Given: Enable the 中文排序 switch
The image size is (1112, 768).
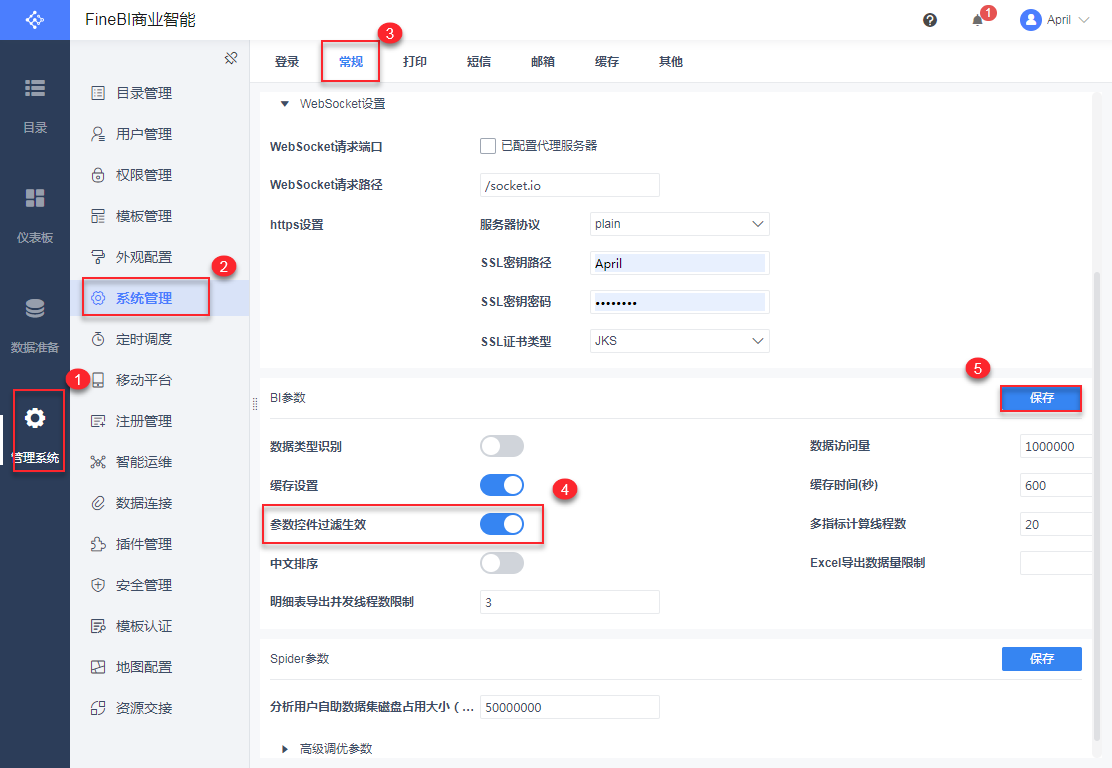Looking at the screenshot, I should (x=501, y=563).
